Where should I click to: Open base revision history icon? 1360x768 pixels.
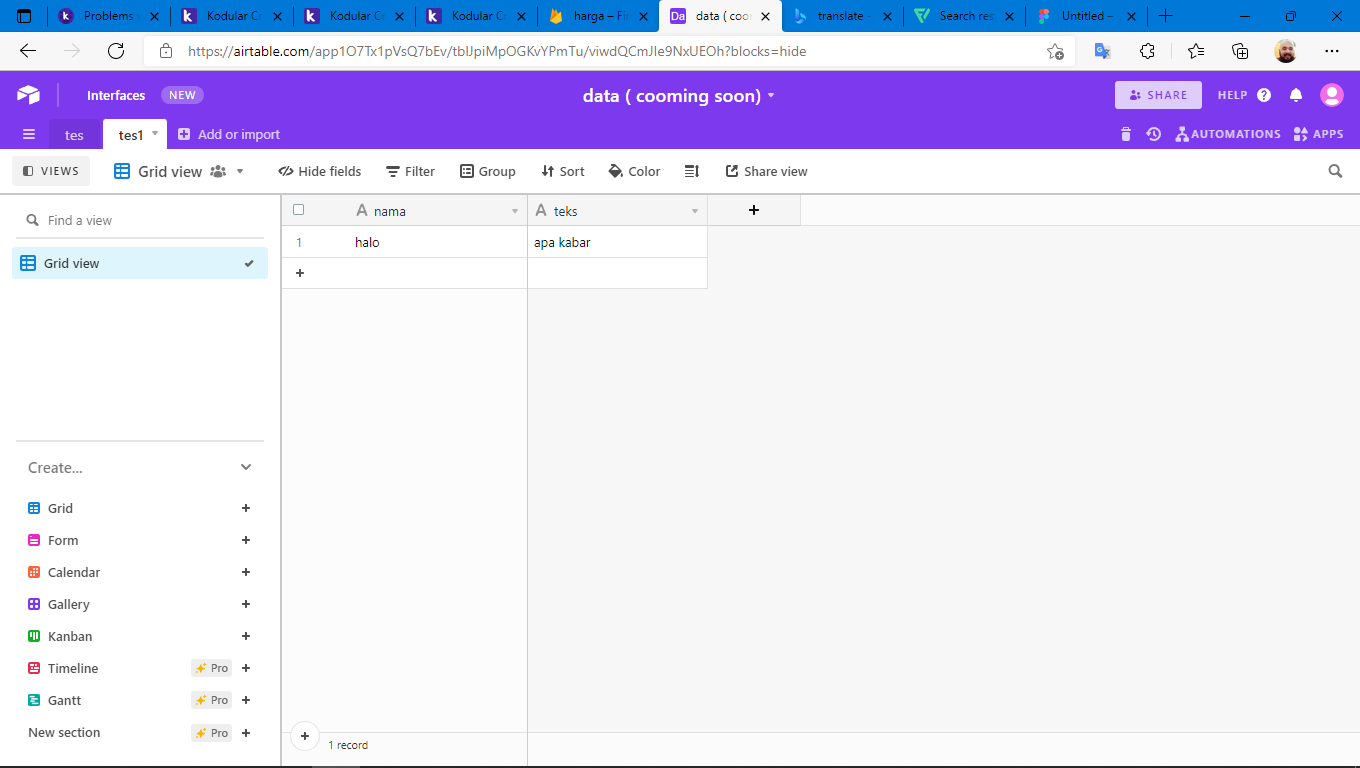tap(1153, 134)
